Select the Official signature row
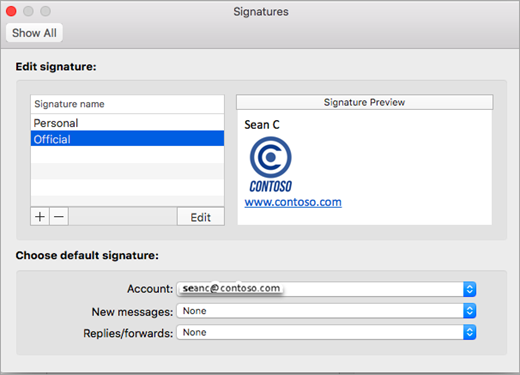 click(127, 139)
